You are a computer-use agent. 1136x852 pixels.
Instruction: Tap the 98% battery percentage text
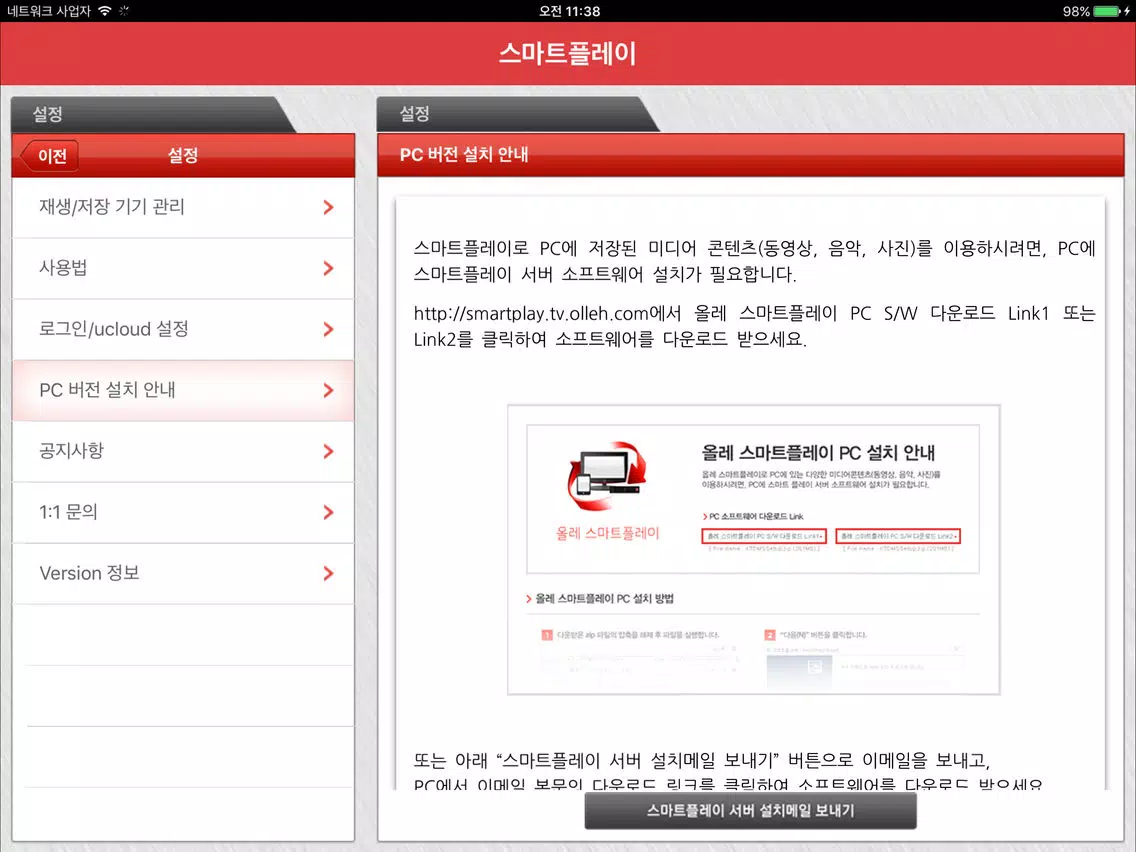click(1076, 11)
